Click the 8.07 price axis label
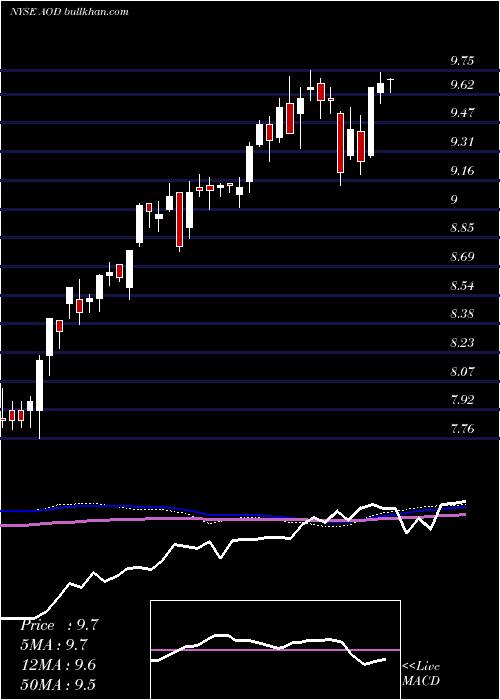This screenshot has width=500, height=700. [462, 371]
